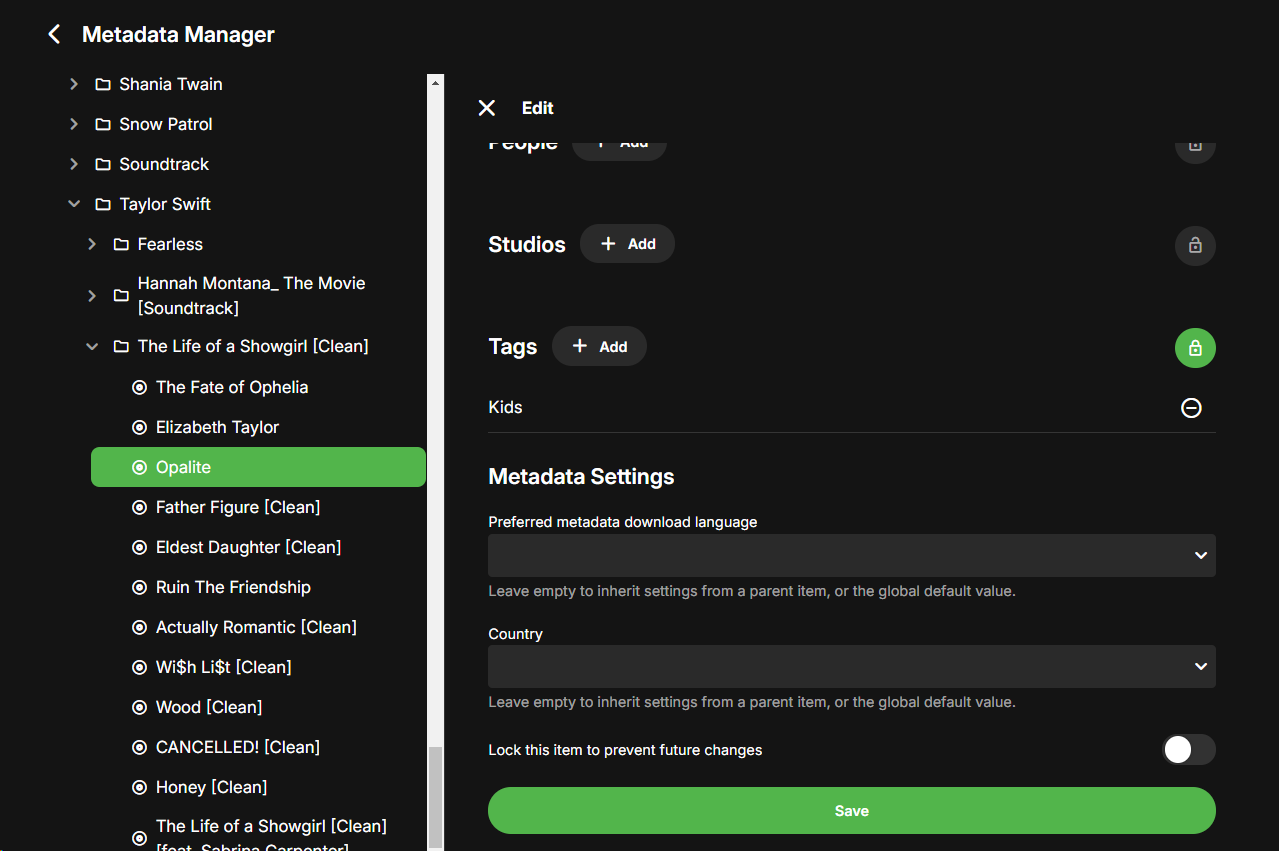Click the Soundtrack folder icon
Viewport: 1279px width, 851px height.
[x=102, y=164]
